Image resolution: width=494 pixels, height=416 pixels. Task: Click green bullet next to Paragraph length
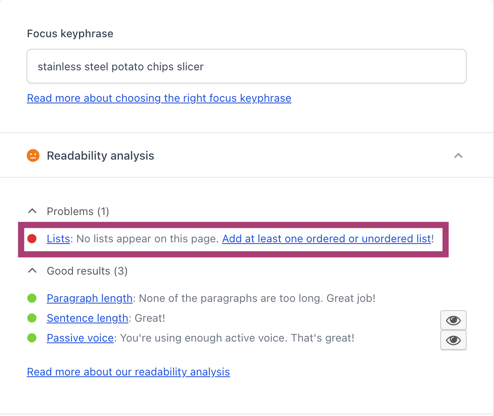click(x=32, y=298)
